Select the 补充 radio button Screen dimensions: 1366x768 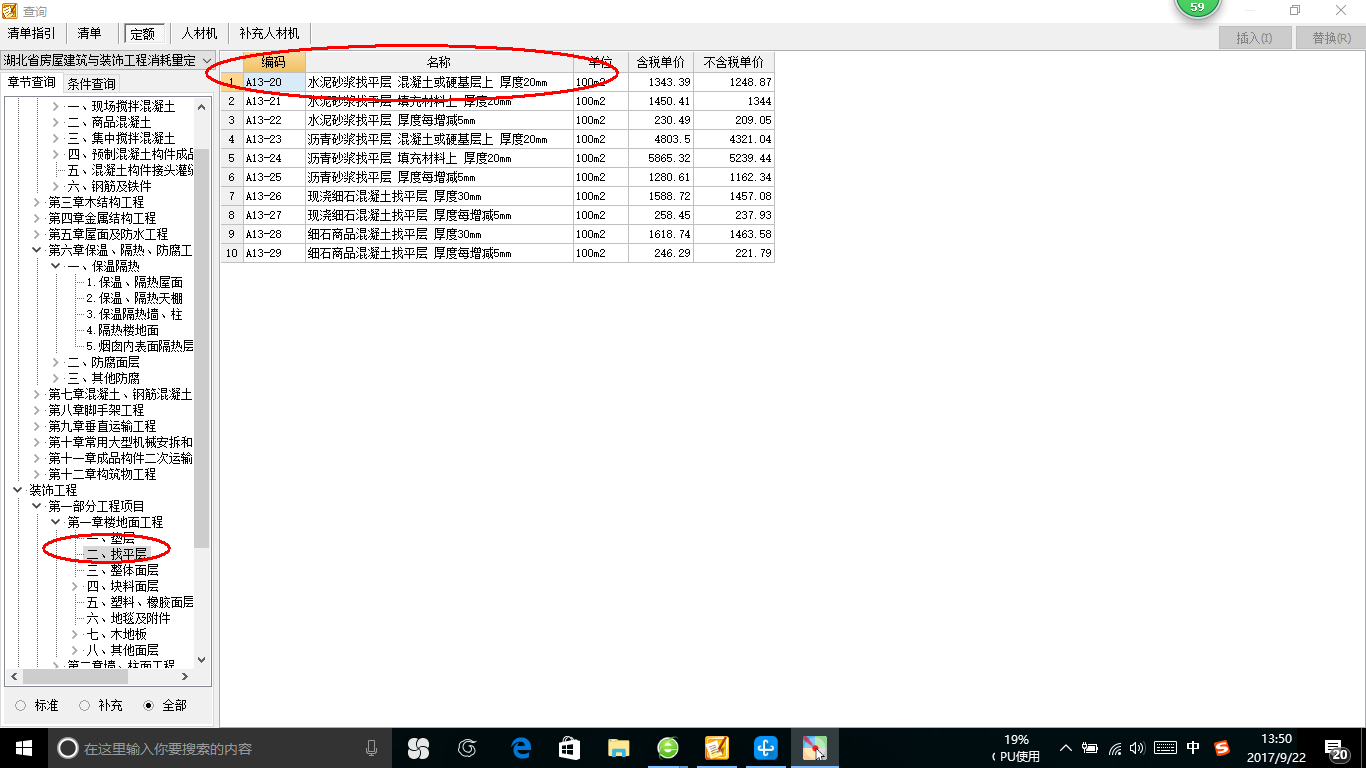pyautogui.click(x=84, y=705)
